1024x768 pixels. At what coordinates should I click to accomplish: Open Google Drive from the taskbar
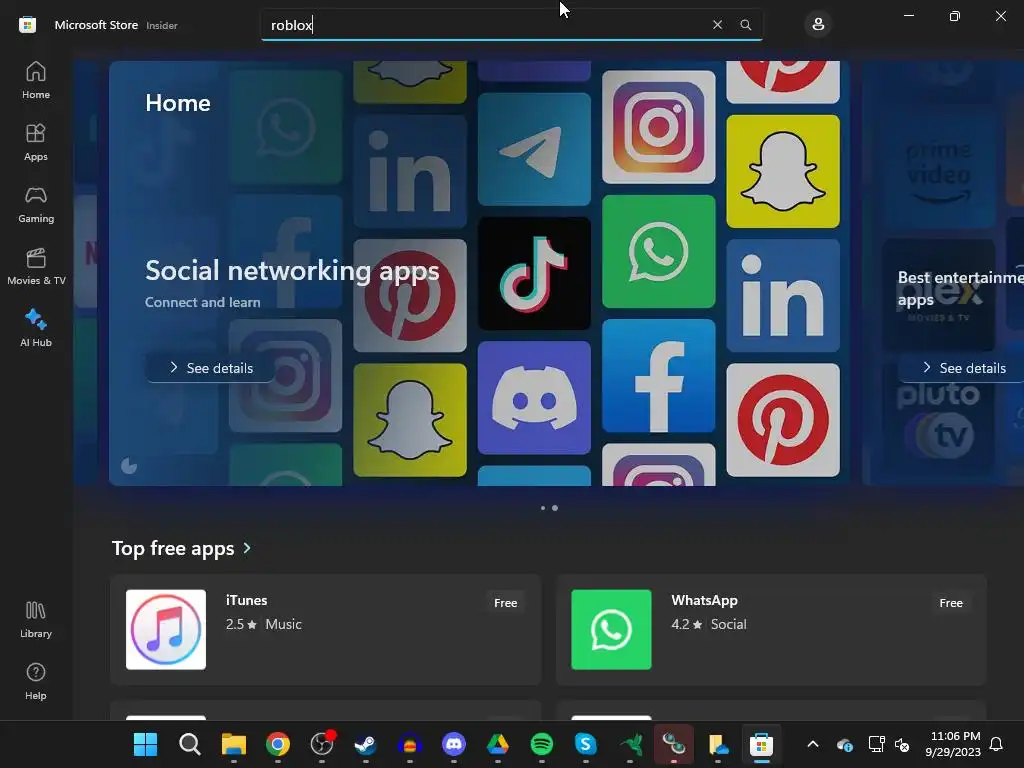tap(498, 744)
